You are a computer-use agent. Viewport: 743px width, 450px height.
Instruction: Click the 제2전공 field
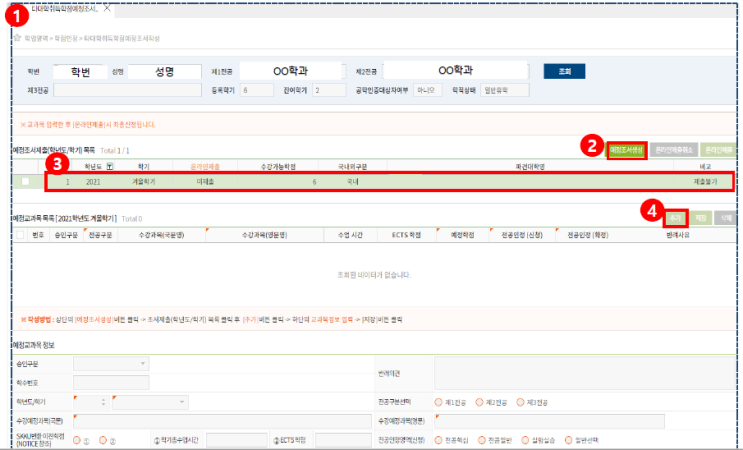click(455, 71)
